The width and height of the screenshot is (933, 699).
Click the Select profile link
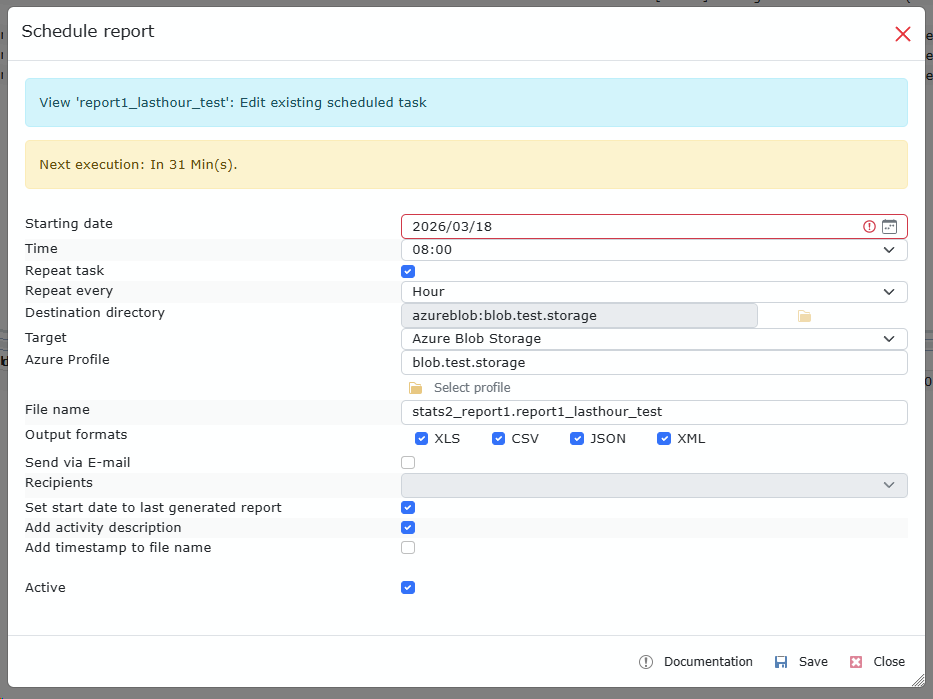pyautogui.click(x=472, y=388)
